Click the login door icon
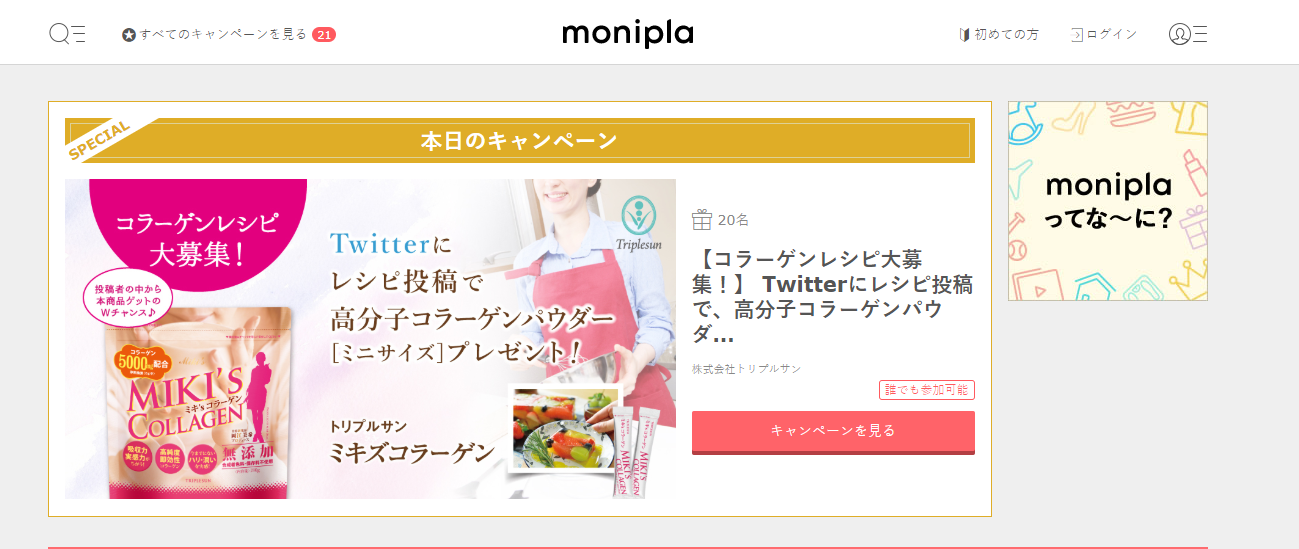 click(1077, 34)
